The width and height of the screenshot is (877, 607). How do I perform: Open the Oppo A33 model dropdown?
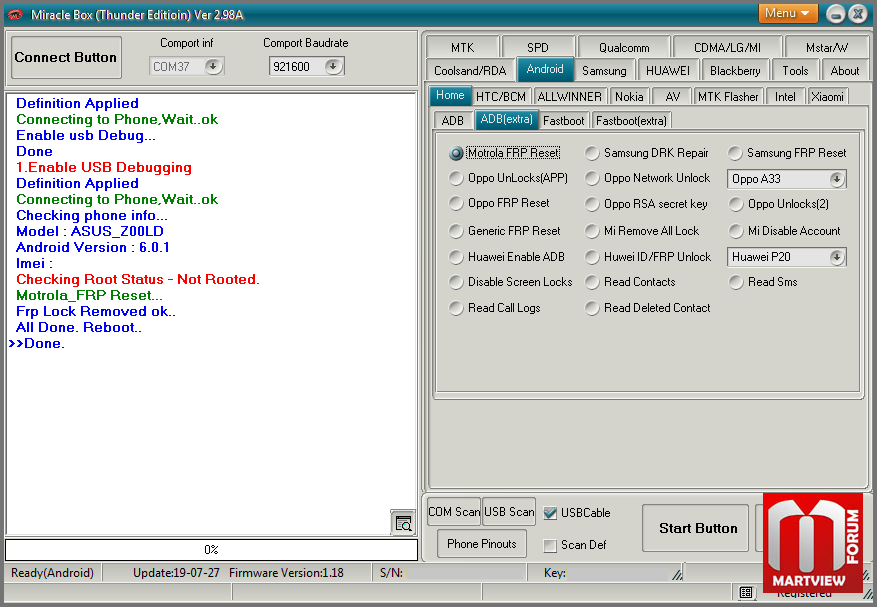click(x=836, y=179)
